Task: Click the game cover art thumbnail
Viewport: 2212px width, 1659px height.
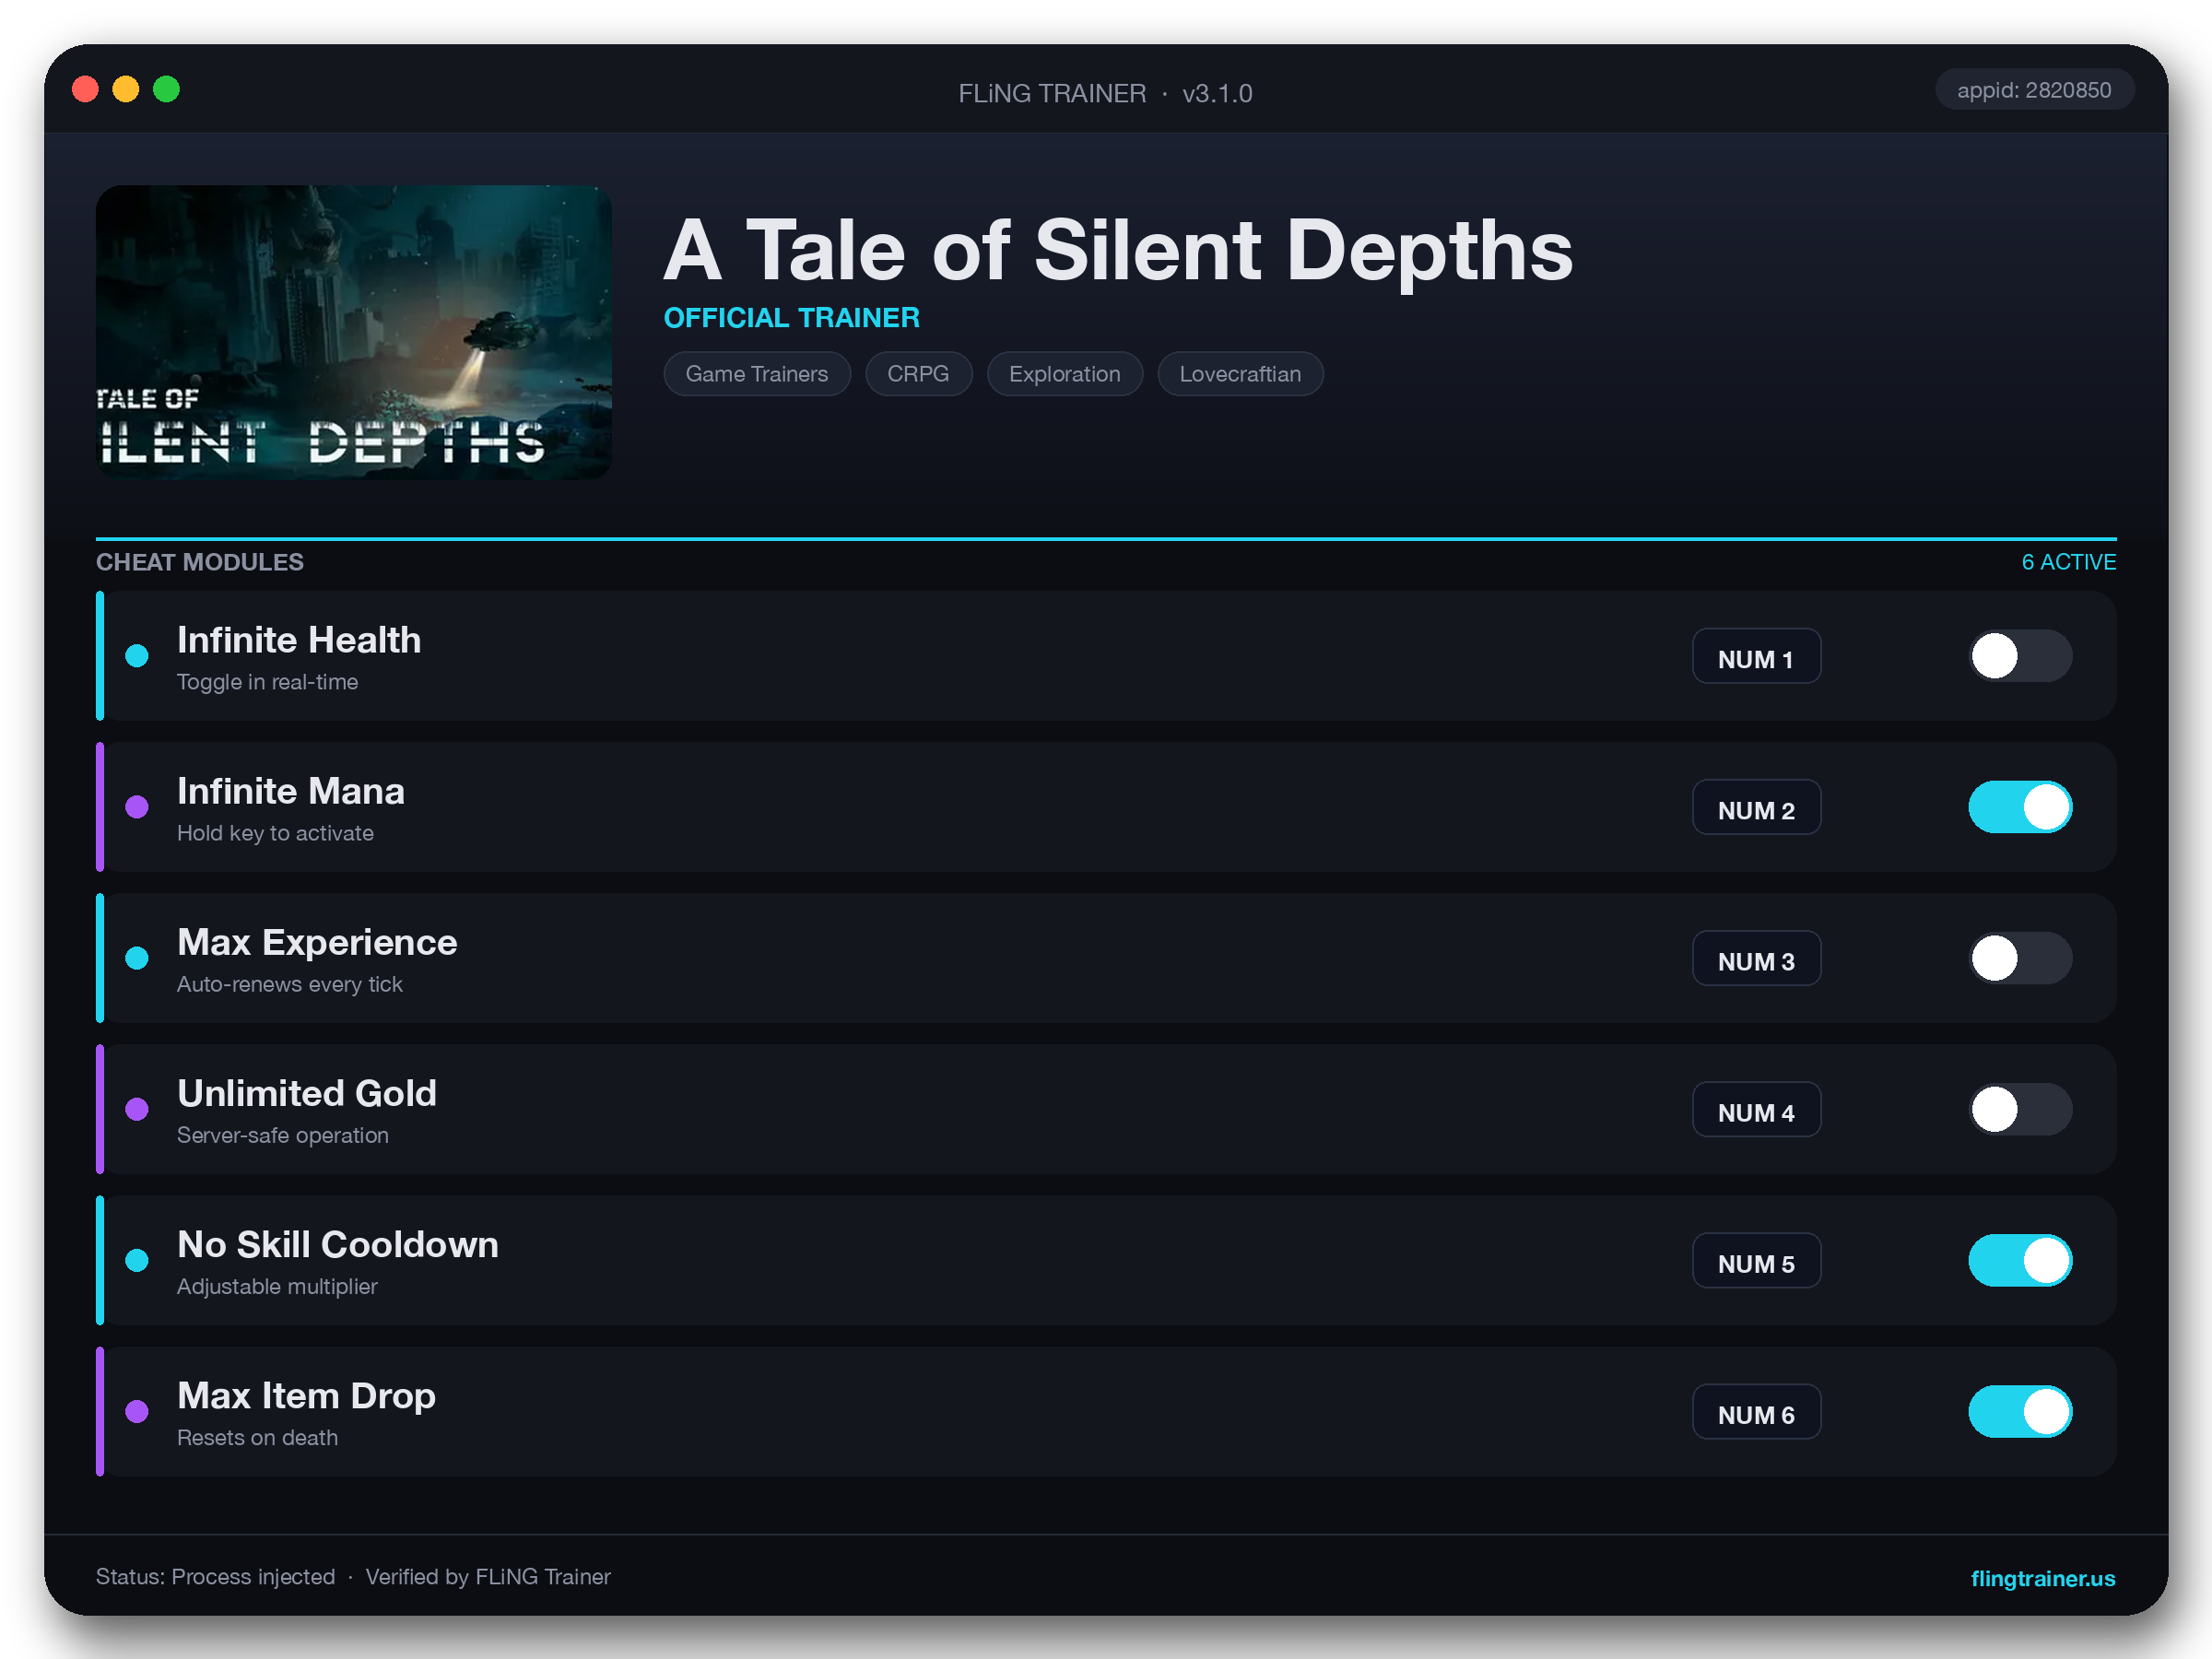Action: pyautogui.click(x=354, y=332)
